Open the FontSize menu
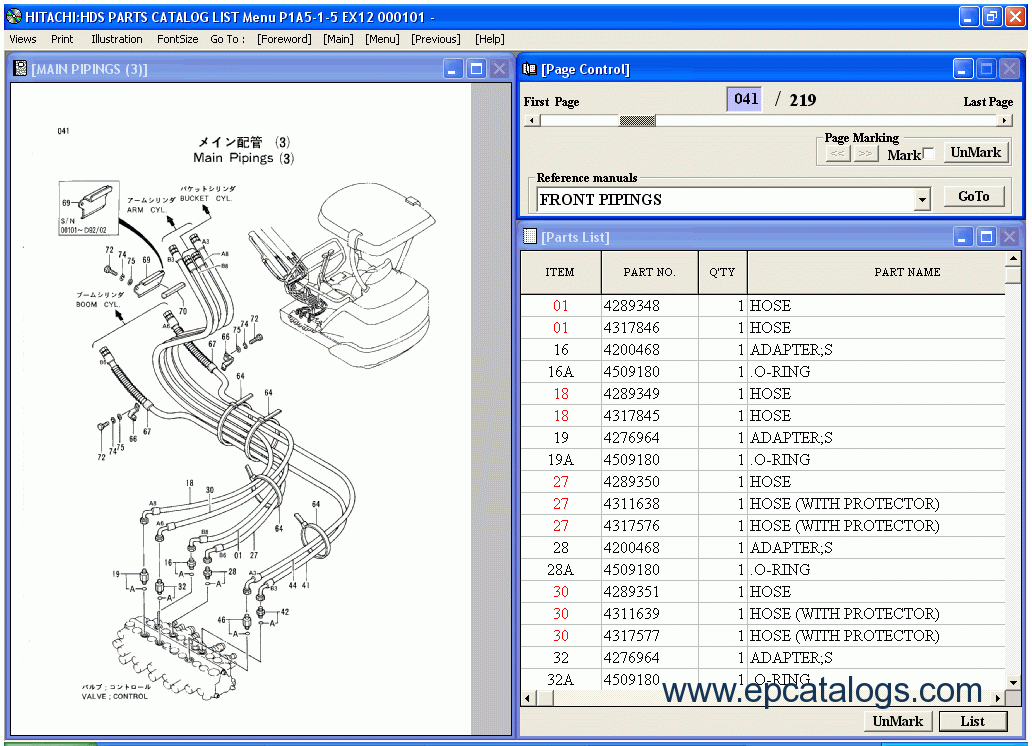Screen dimensions: 1032x746 pos(178,39)
